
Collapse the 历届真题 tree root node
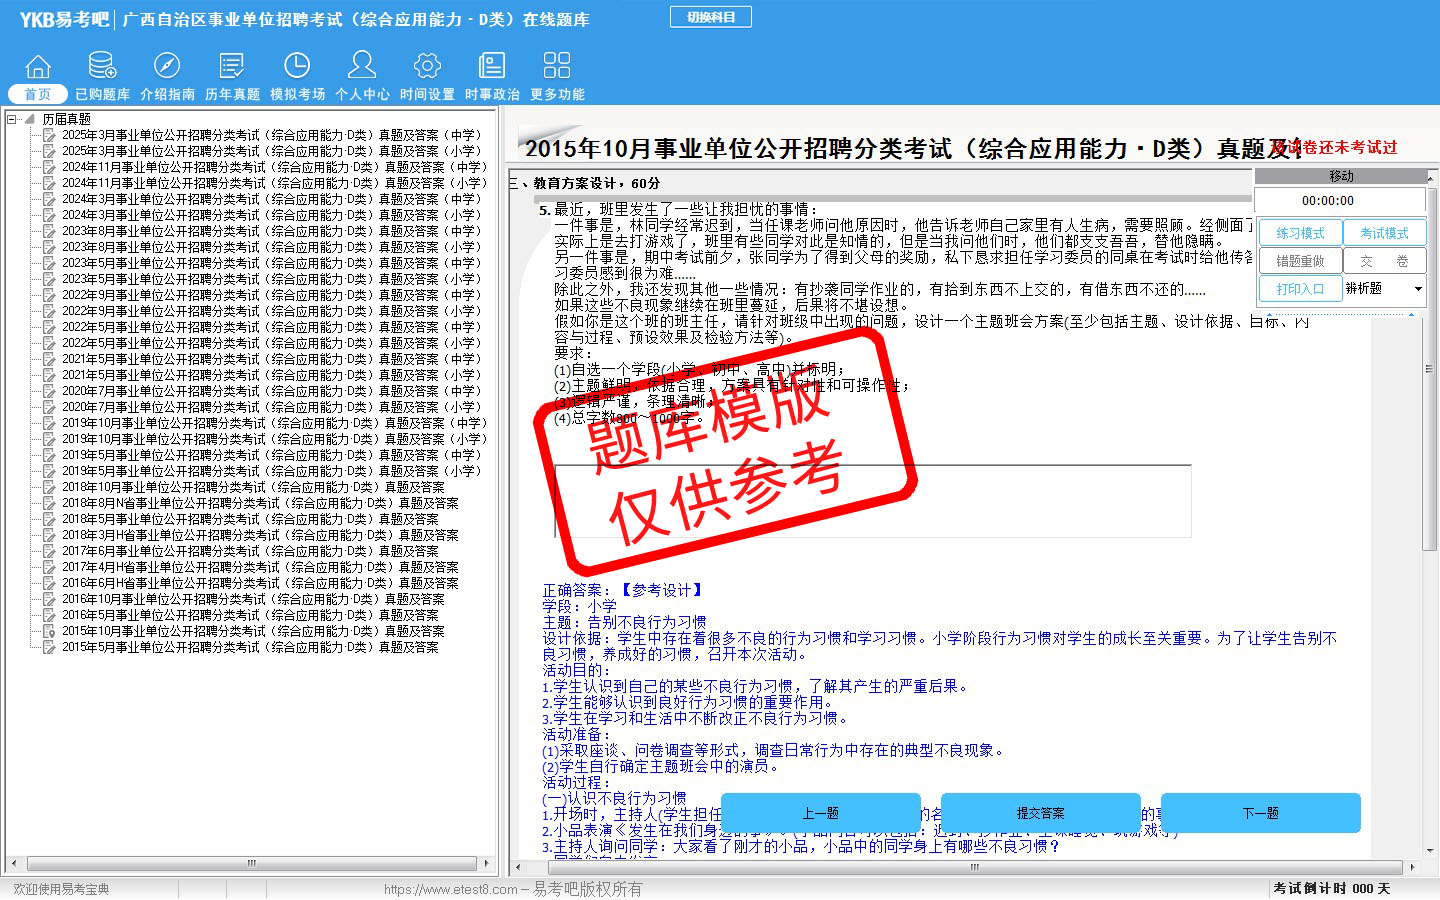(x=12, y=119)
